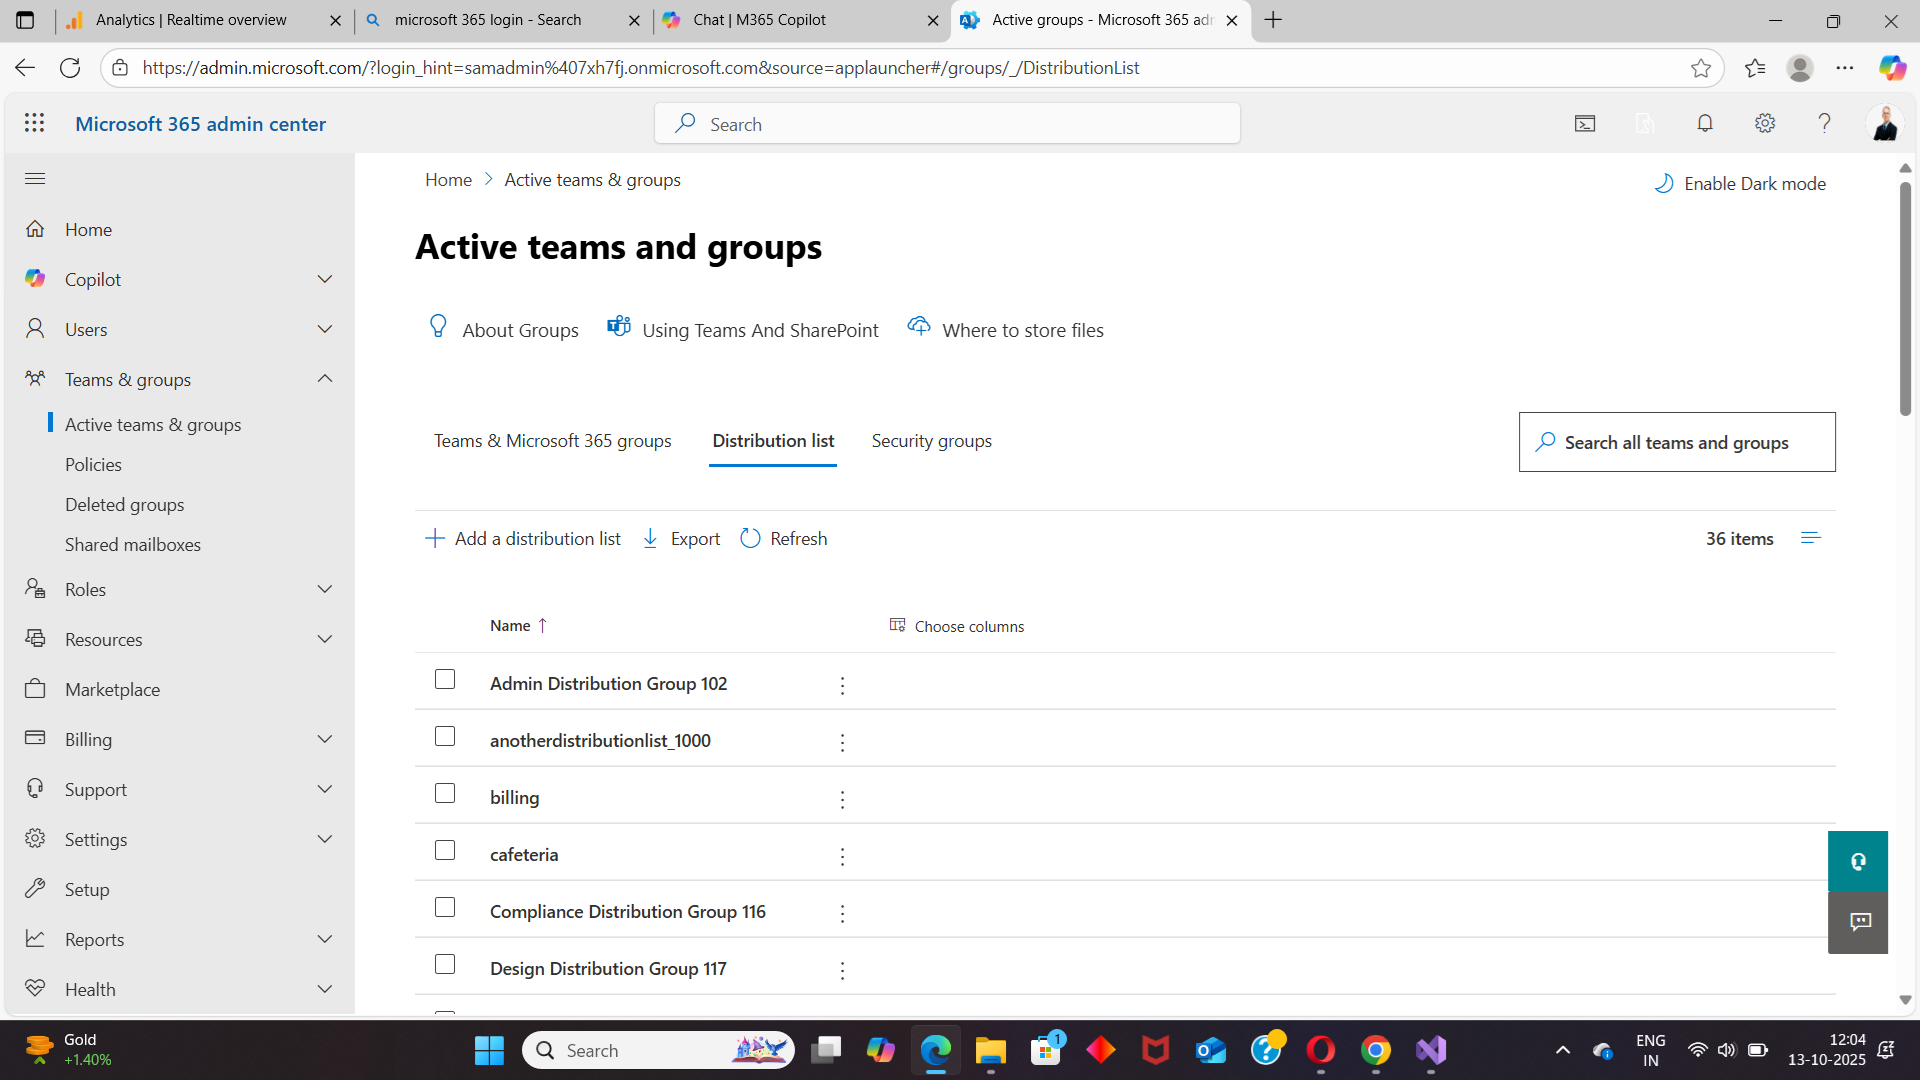Collapse the Teams & groups section
This screenshot has width=1920, height=1080.
[x=324, y=379]
